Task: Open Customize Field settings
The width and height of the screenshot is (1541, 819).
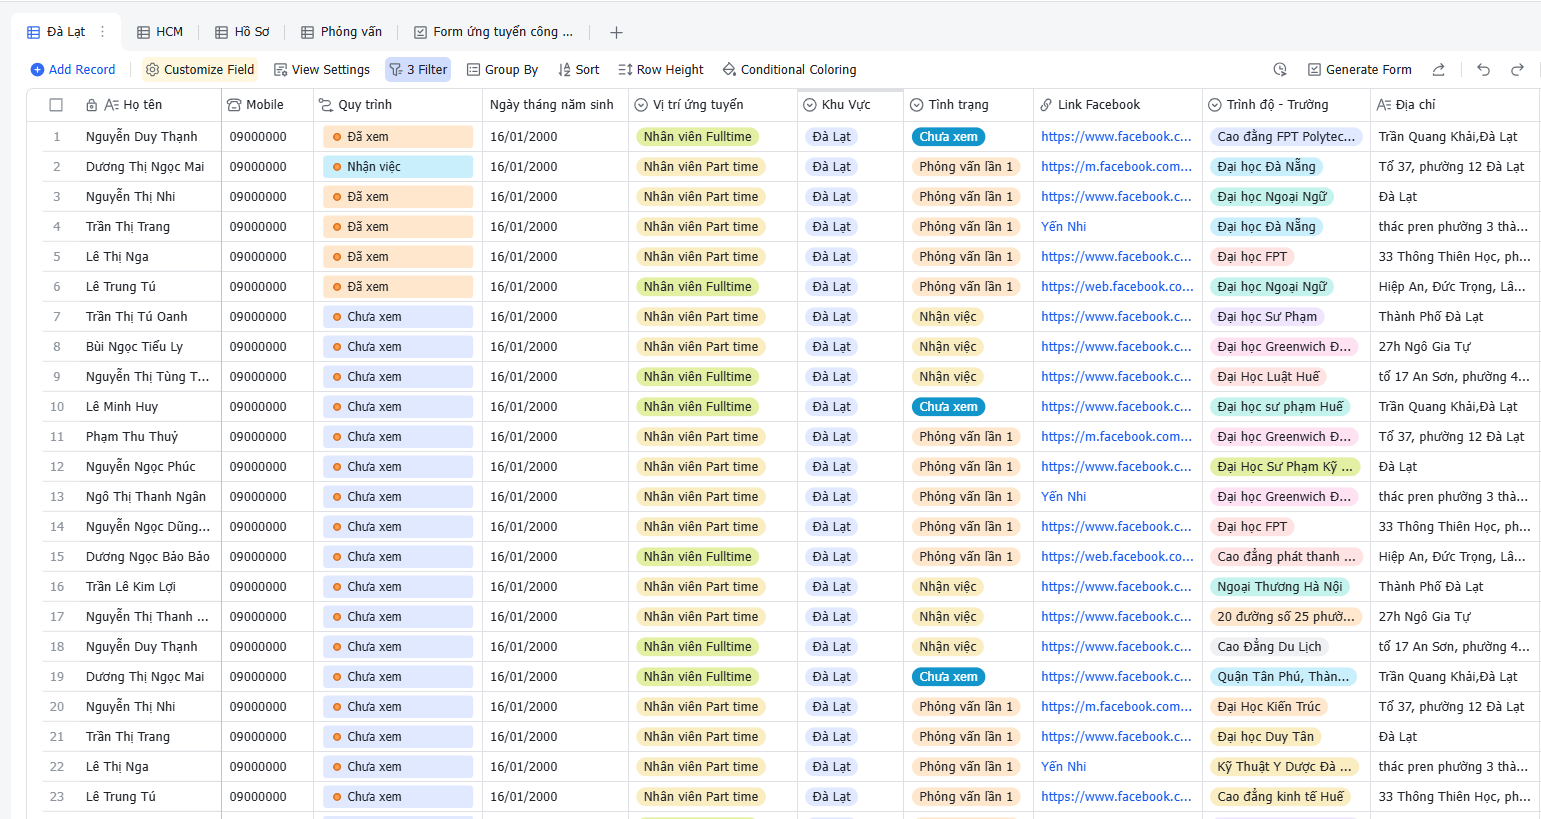Action: (200, 70)
